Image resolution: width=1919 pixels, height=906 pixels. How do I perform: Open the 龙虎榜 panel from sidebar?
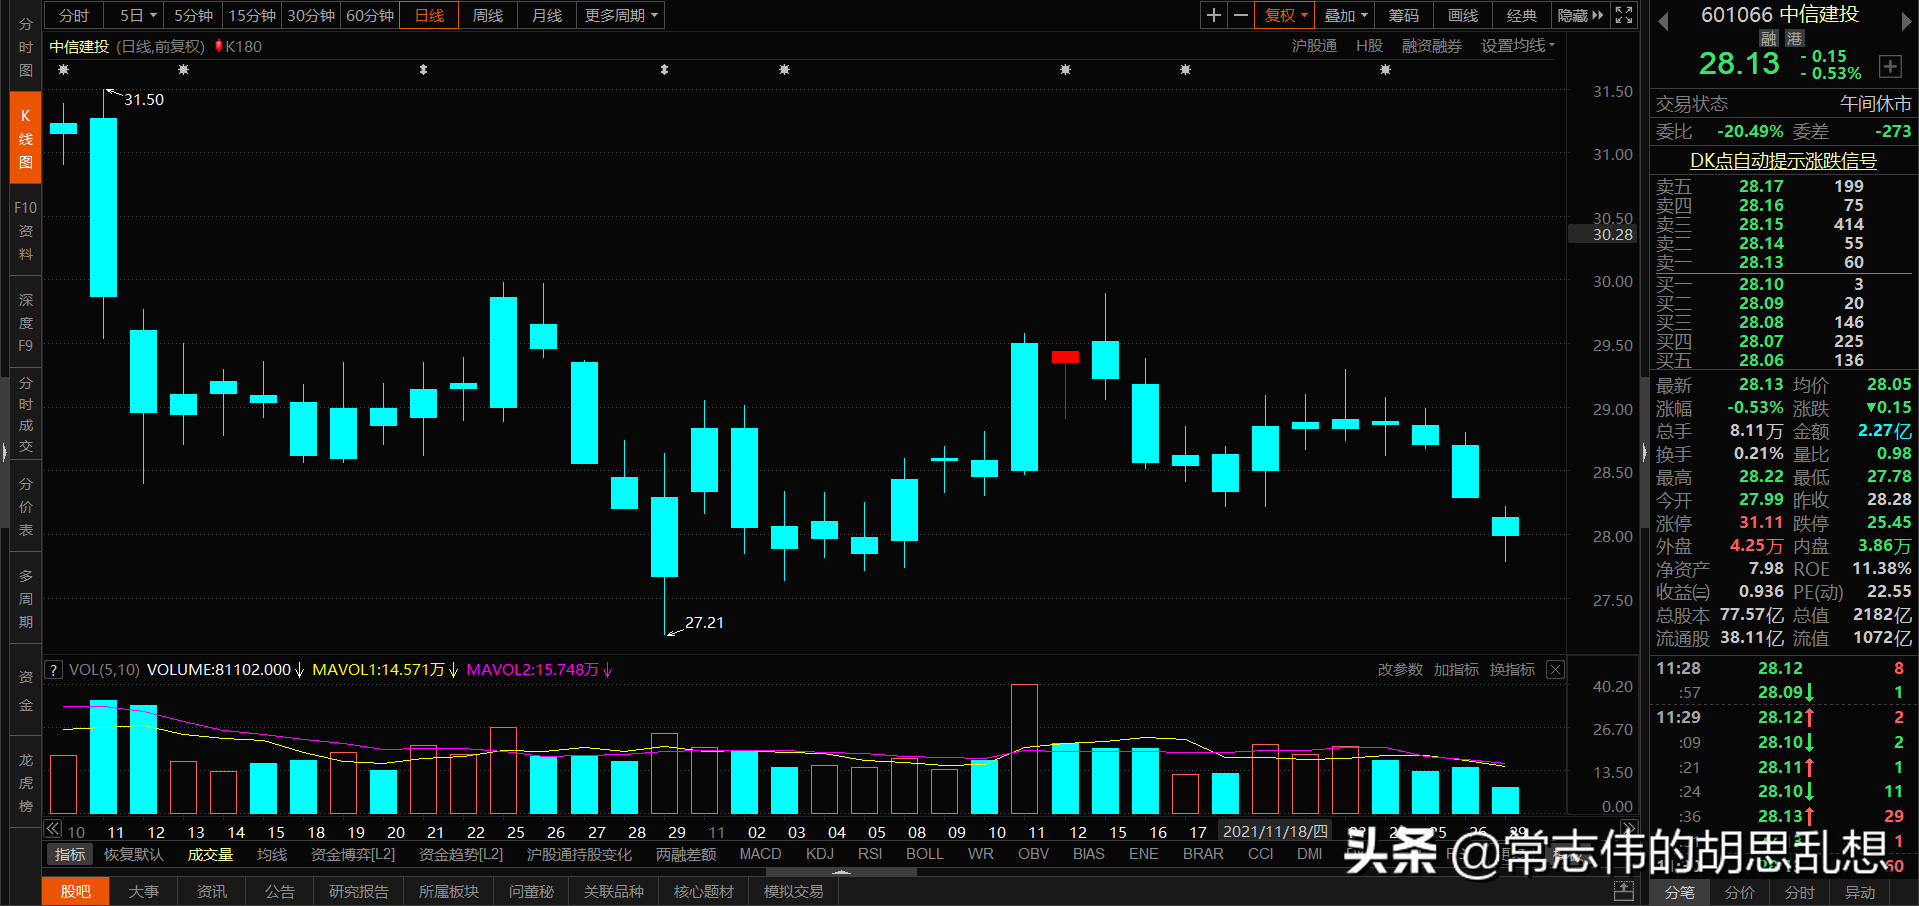(x=24, y=775)
